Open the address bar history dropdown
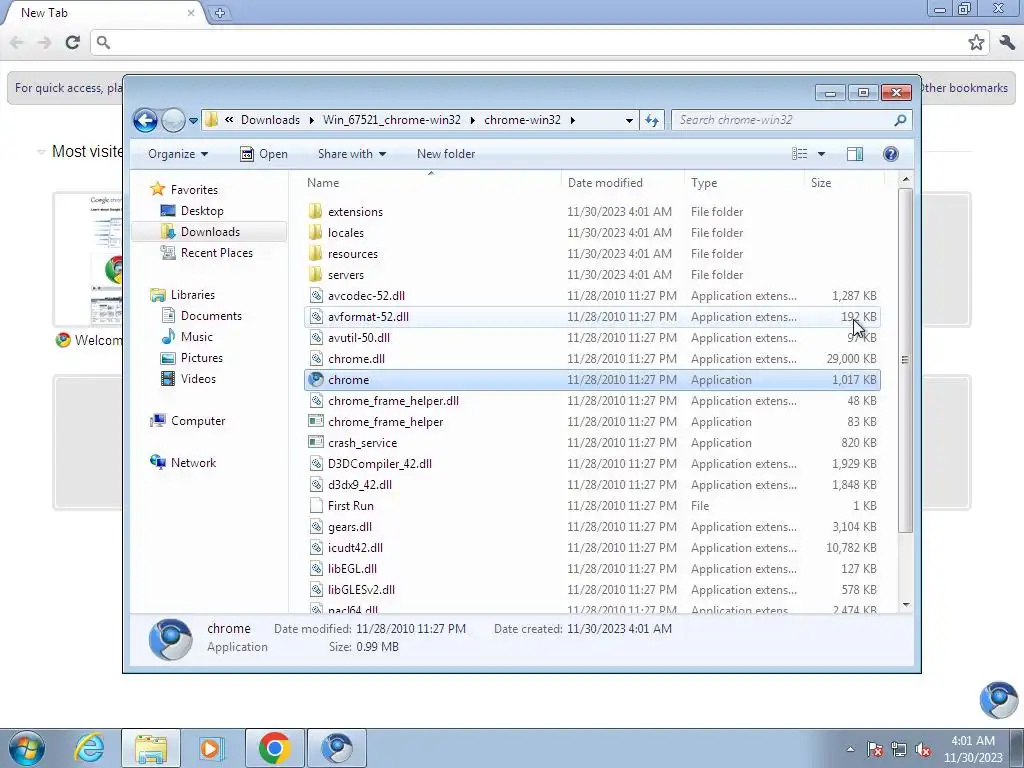This screenshot has height=768, width=1024. click(x=629, y=120)
